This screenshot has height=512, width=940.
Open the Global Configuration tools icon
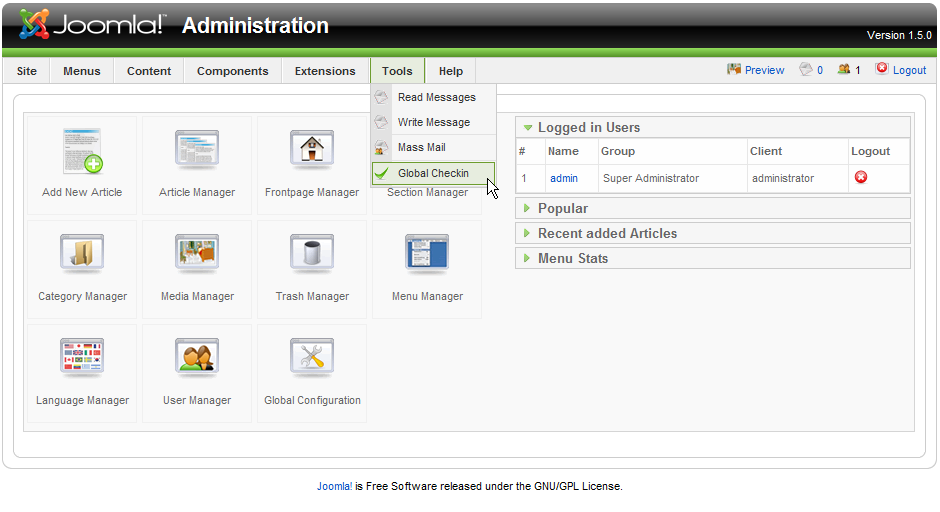point(312,358)
